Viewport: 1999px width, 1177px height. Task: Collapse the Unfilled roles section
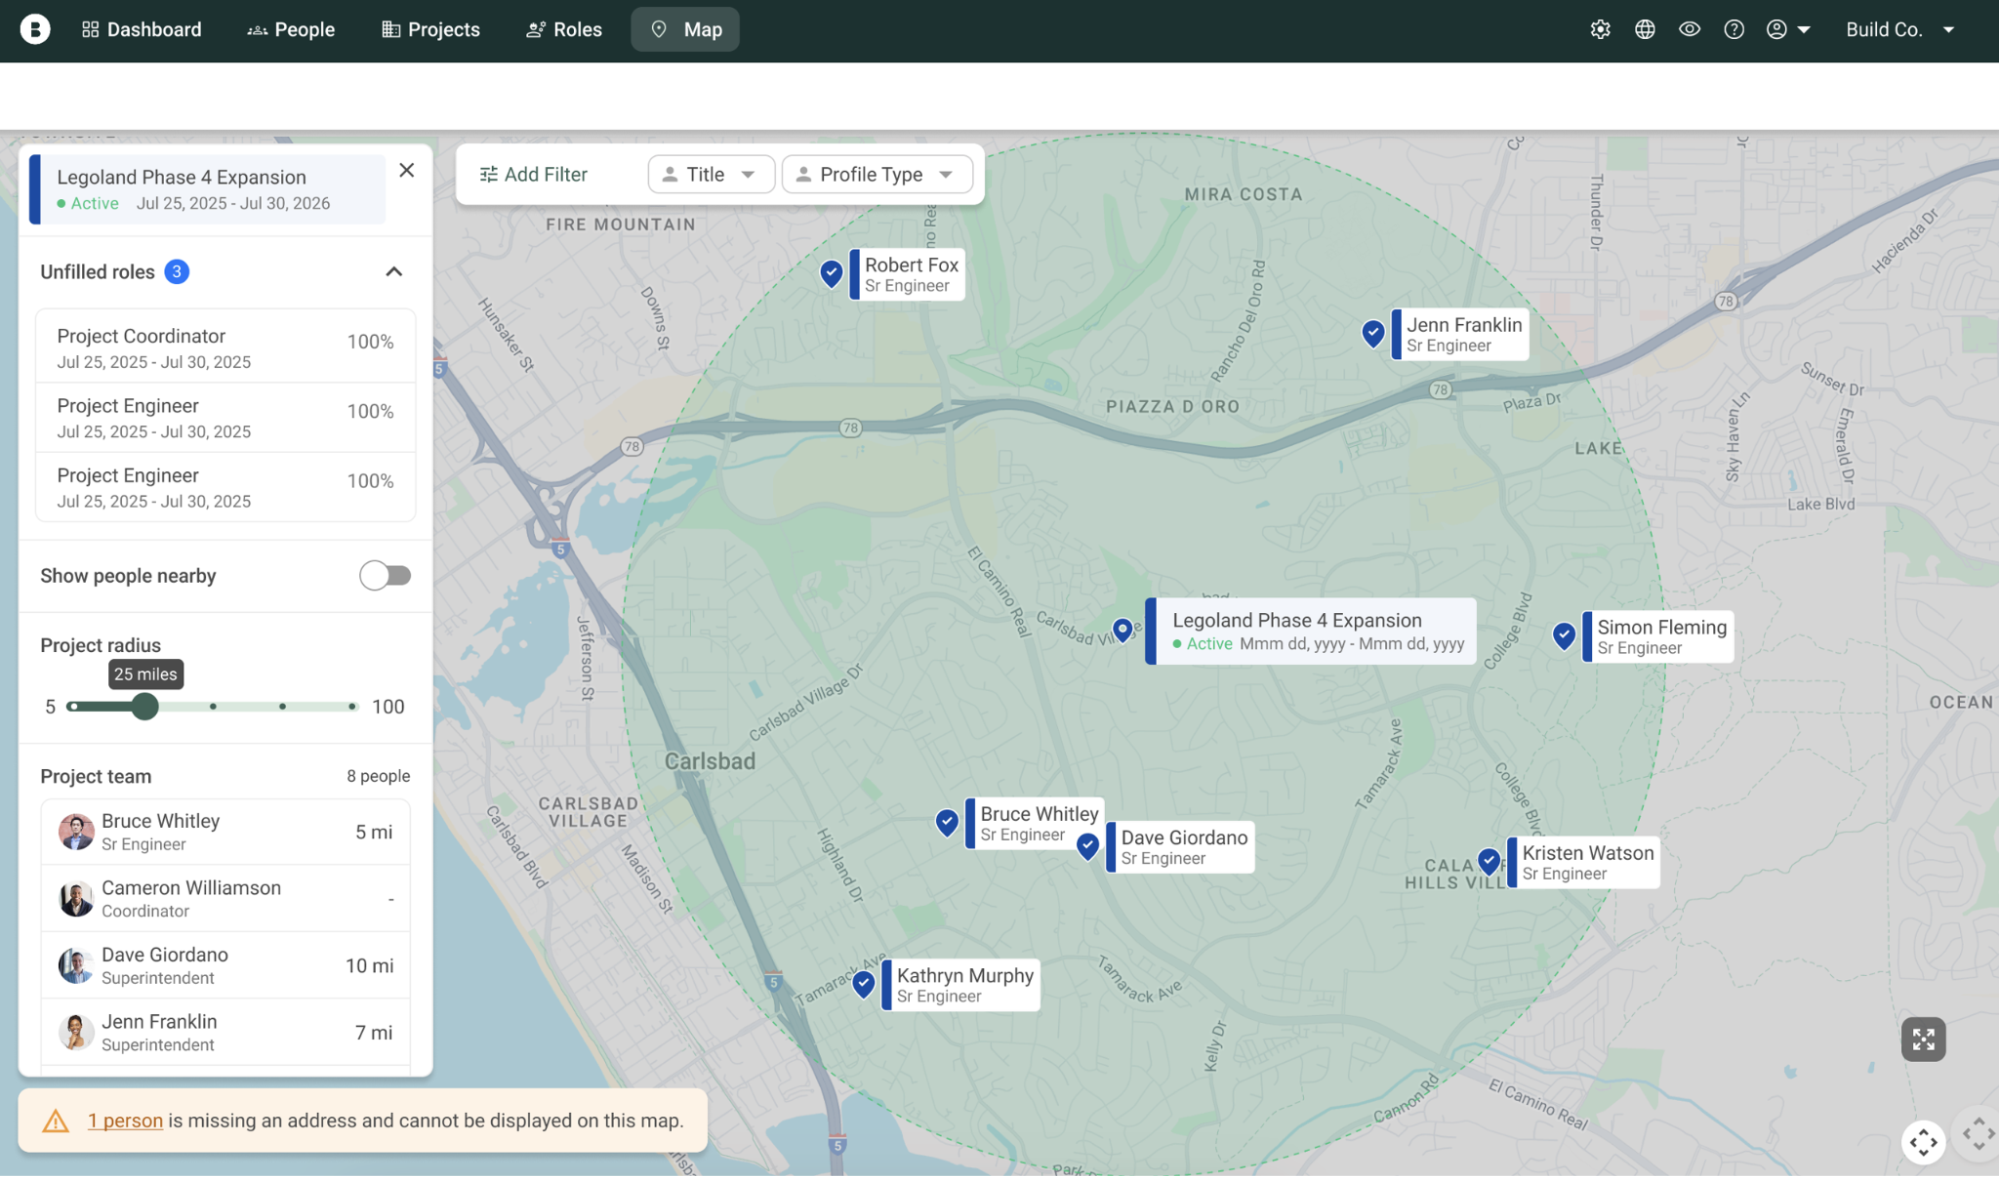click(x=394, y=272)
